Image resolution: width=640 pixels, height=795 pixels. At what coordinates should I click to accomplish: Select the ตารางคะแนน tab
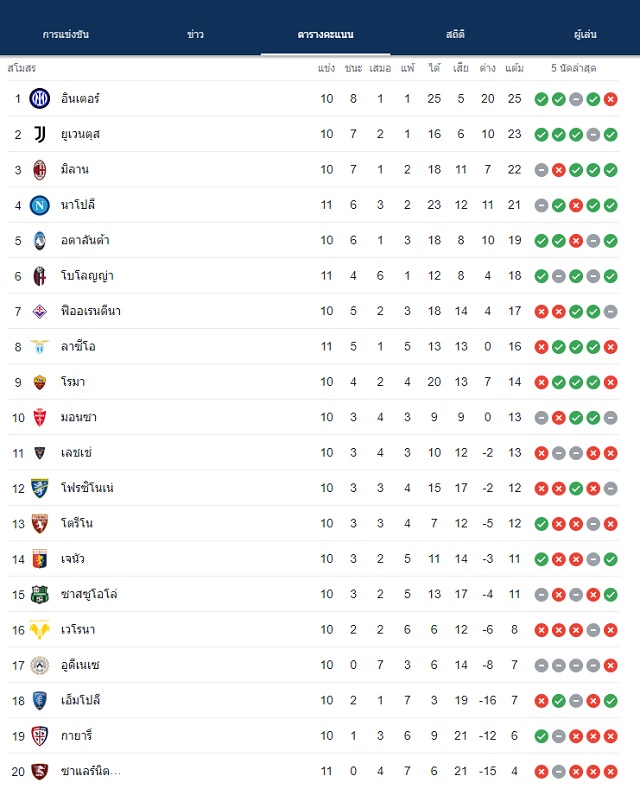coord(326,34)
